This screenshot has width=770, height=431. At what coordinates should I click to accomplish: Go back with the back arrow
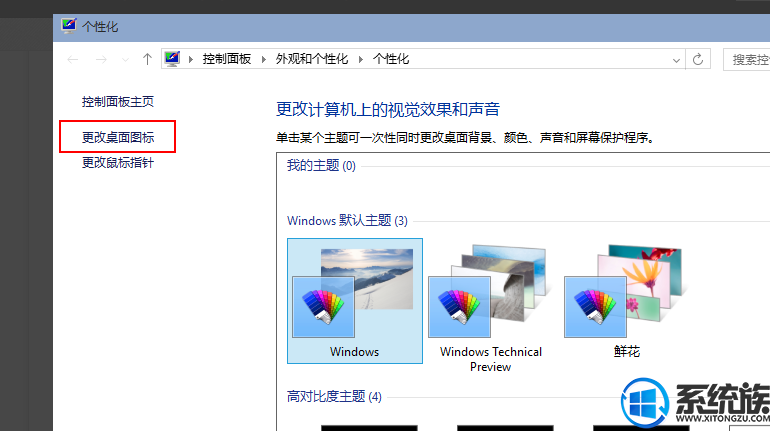click(x=73, y=60)
